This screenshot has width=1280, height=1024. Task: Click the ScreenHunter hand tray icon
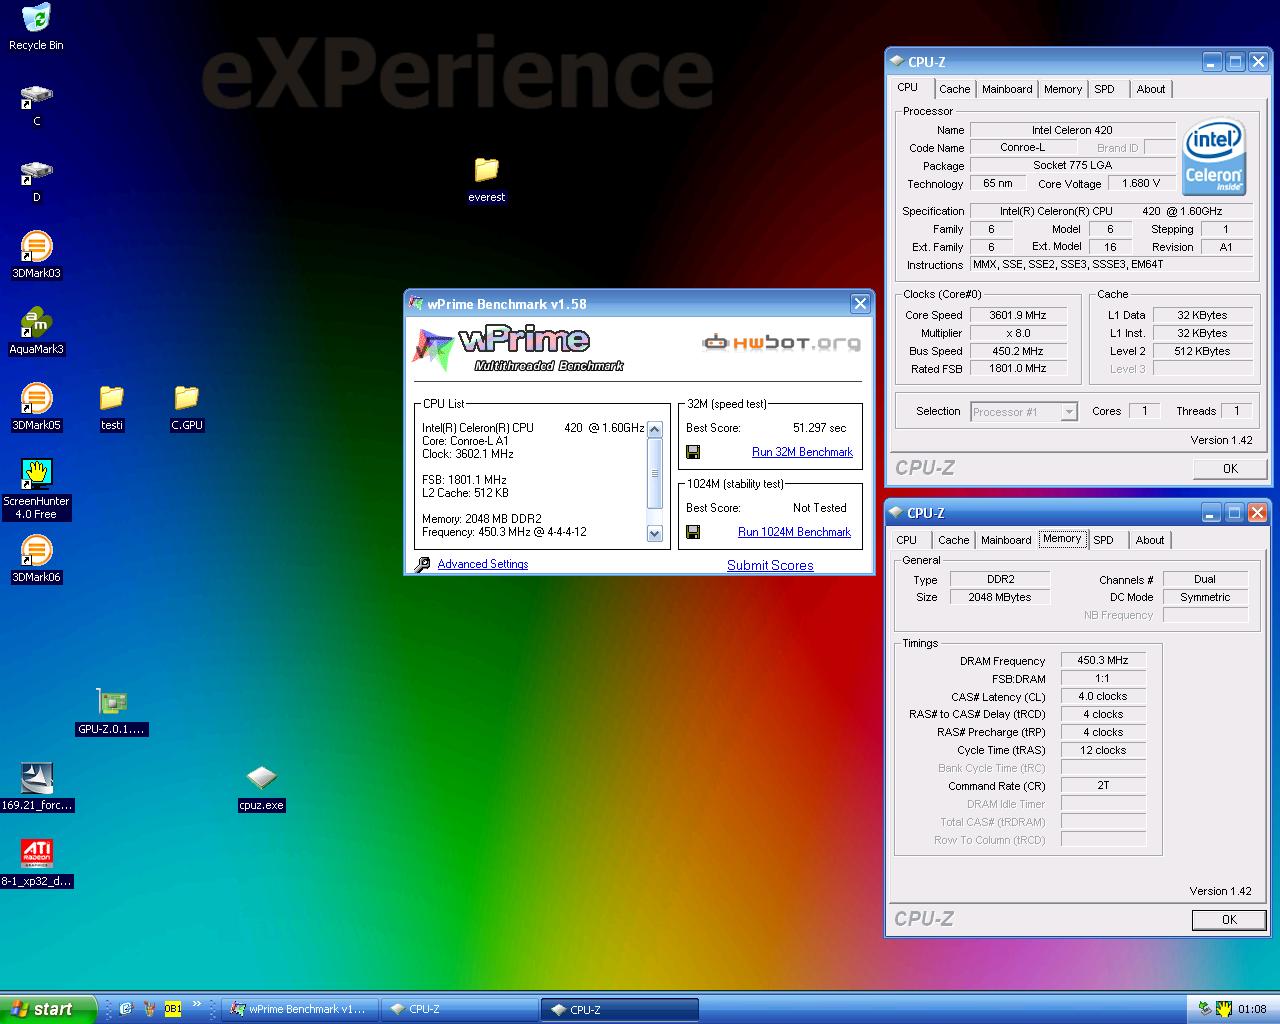tap(1223, 1009)
